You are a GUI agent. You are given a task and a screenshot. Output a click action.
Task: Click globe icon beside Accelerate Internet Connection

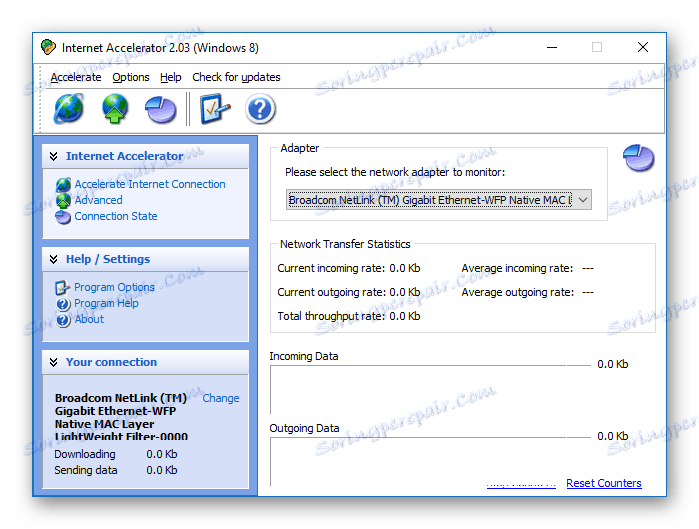click(x=63, y=184)
